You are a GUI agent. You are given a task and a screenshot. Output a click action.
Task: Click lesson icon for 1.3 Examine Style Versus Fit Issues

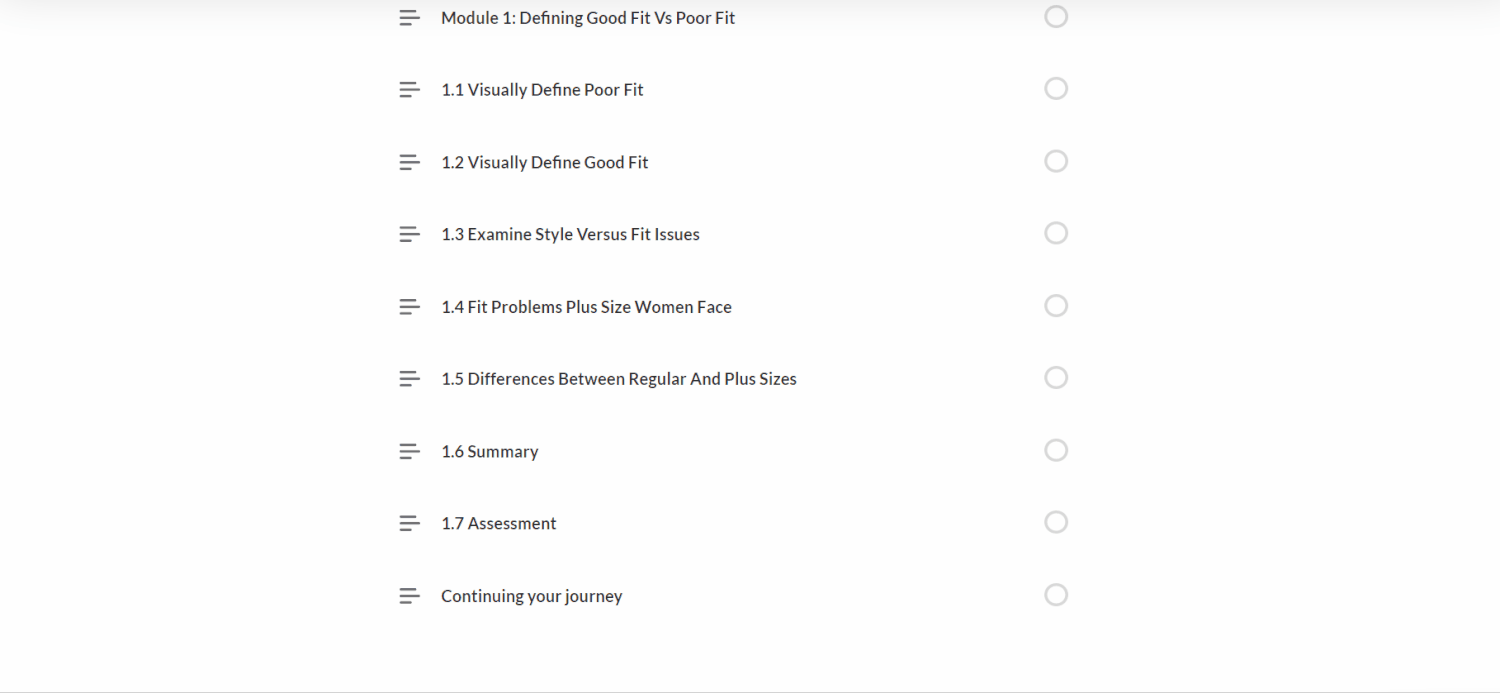coord(409,234)
